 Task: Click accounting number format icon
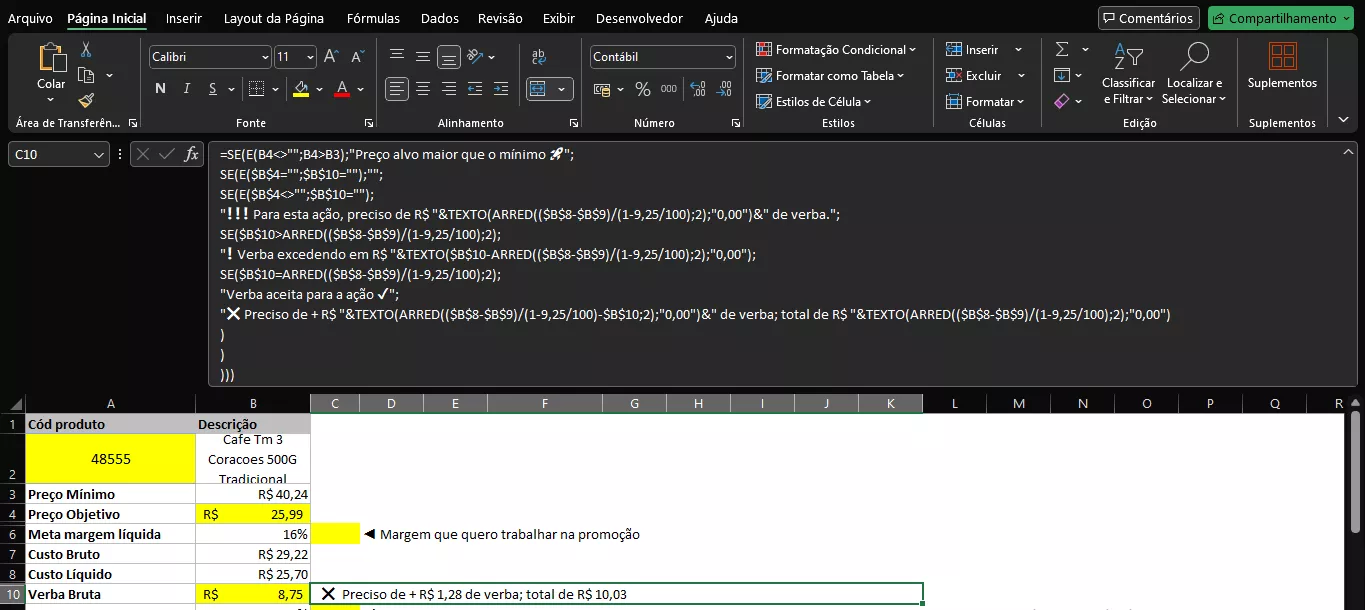pos(602,89)
